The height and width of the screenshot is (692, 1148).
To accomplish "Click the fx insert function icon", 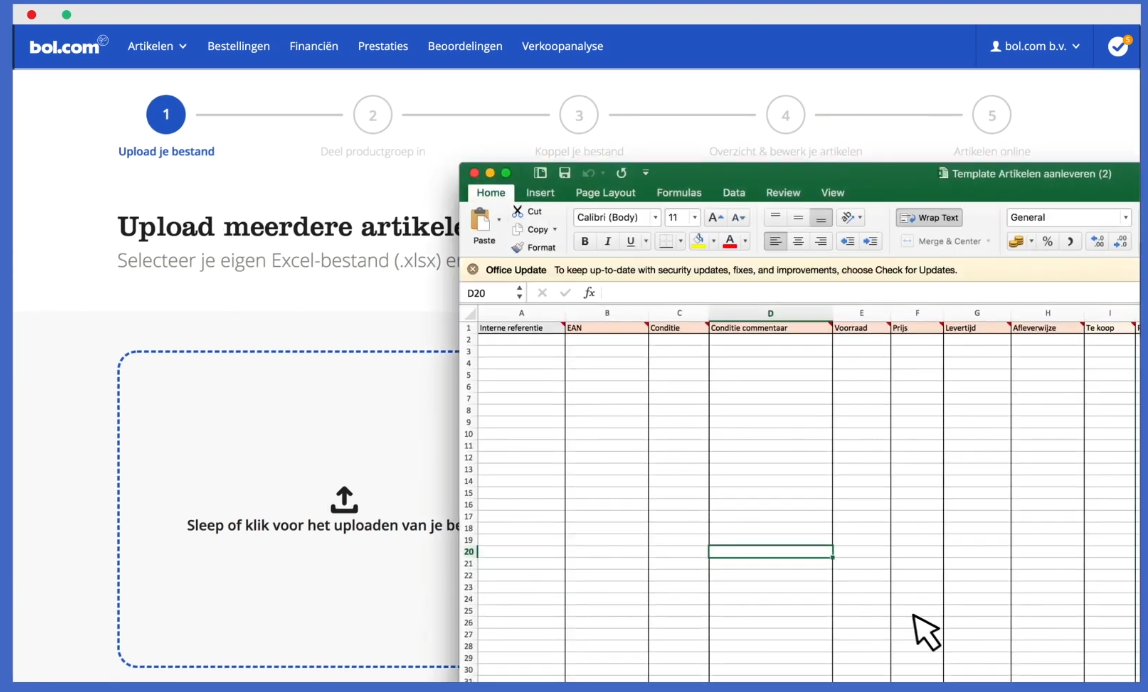I will pyautogui.click(x=589, y=293).
